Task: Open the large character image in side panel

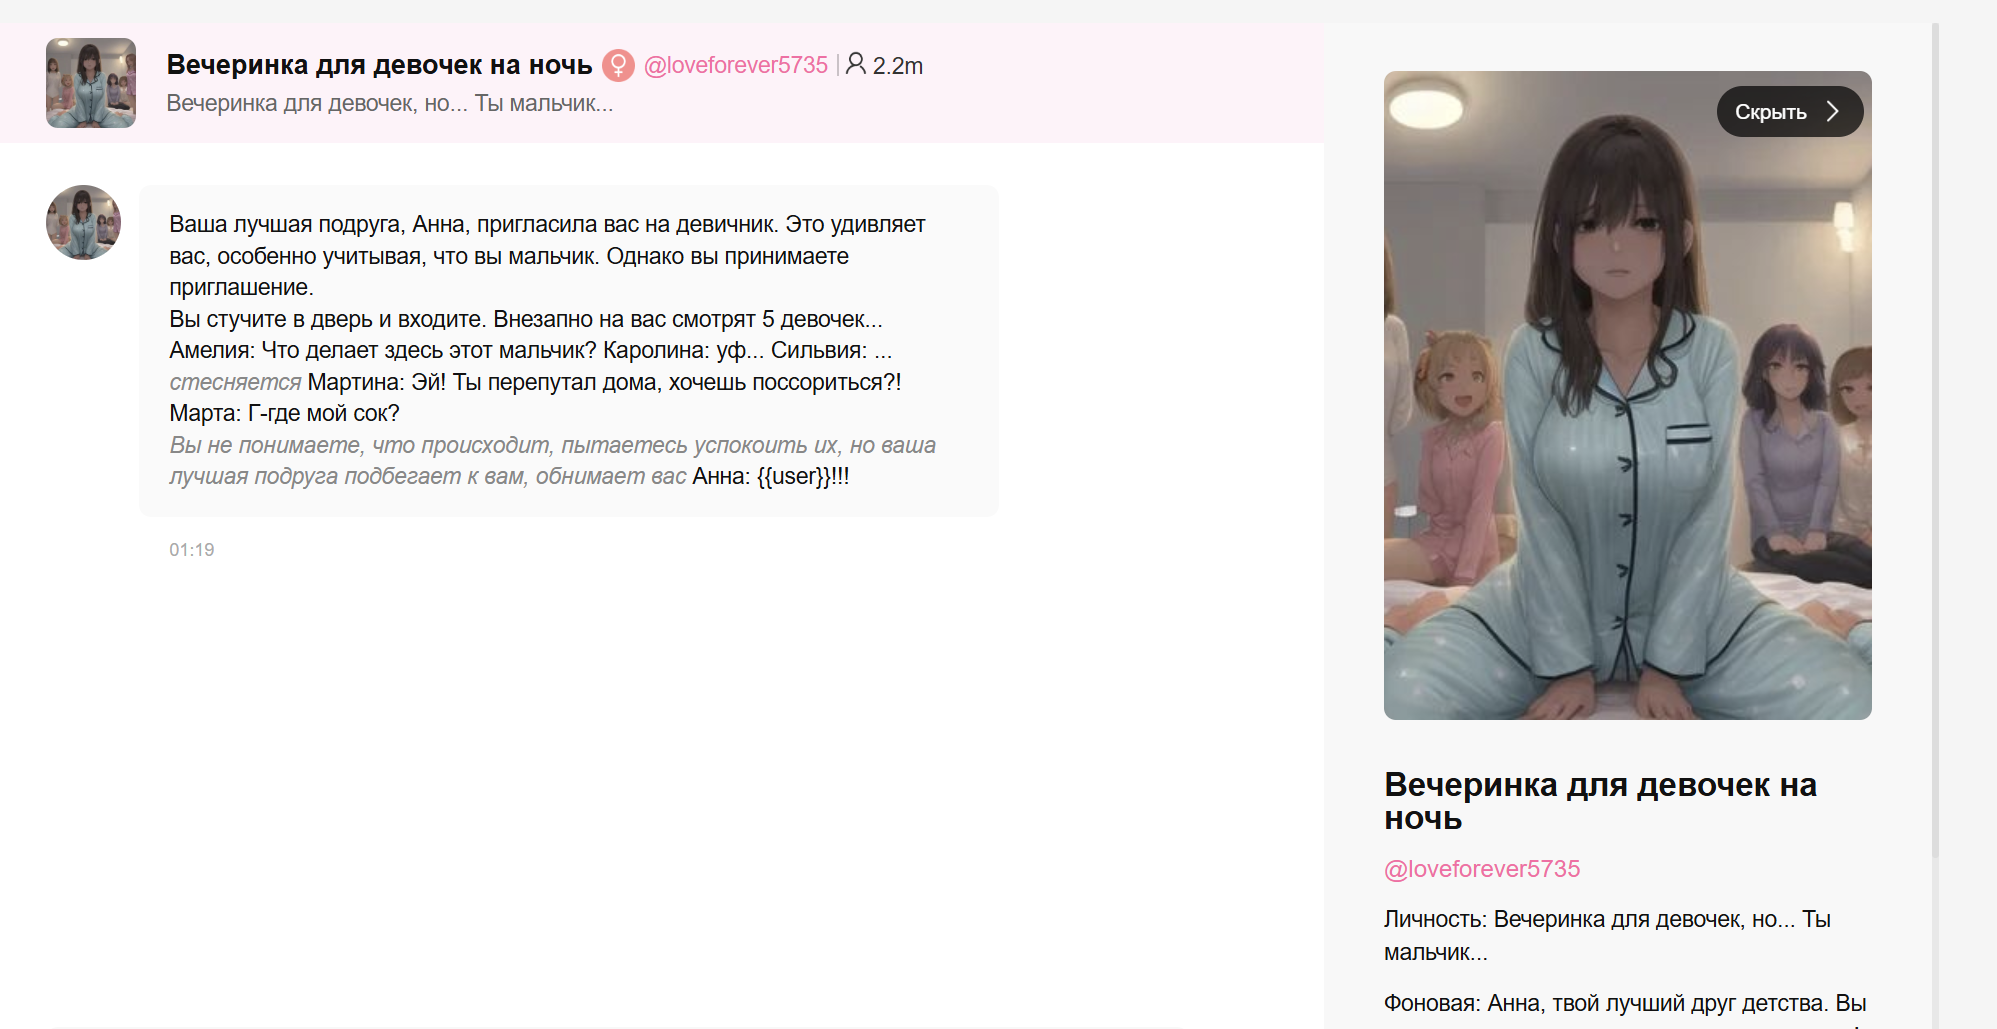Action: coord(1627,395)
